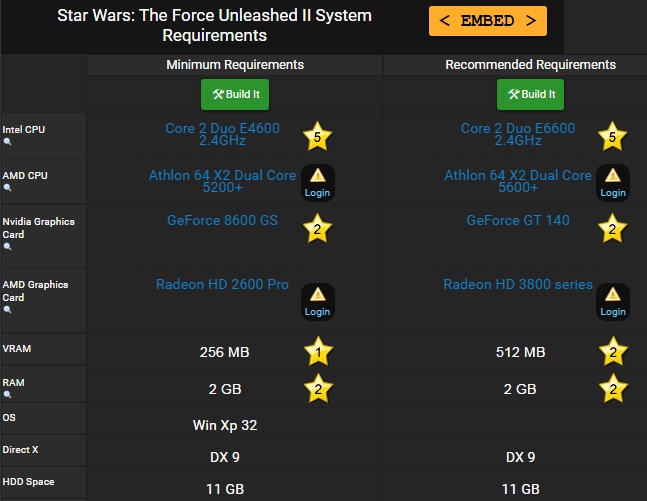Viewport: 647px width, 501px height.
Task: Click star rating beside recommended 512 MB VRAM
Action: (x=613, y=352)
